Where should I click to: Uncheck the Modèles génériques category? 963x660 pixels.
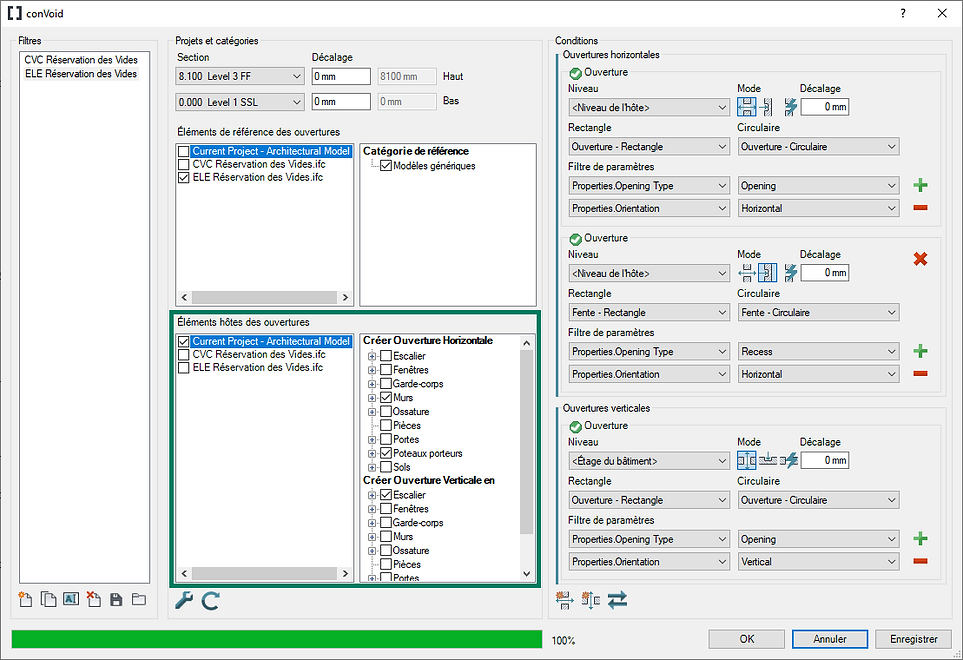pos(386,166)
